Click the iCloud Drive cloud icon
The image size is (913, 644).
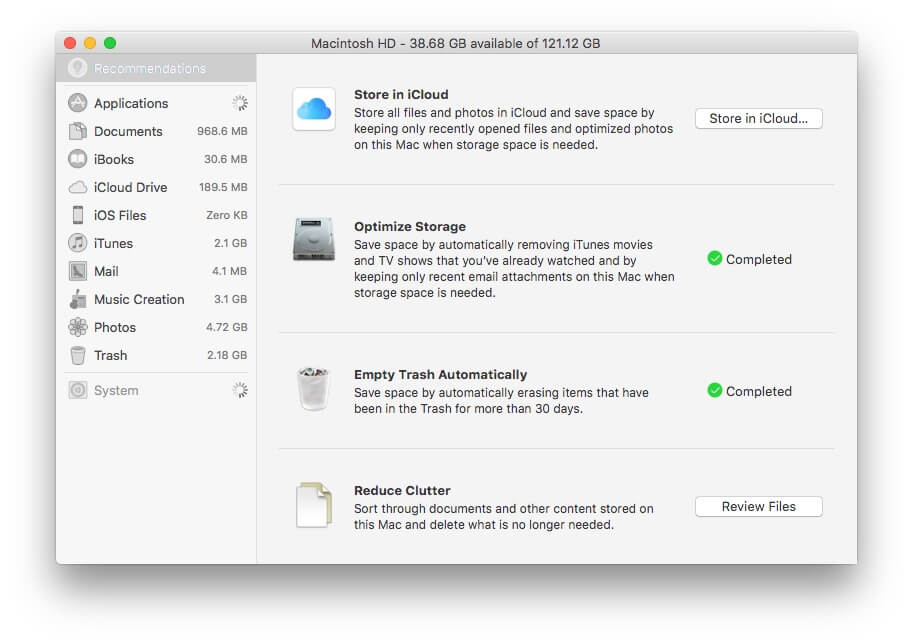click(77, 187)
